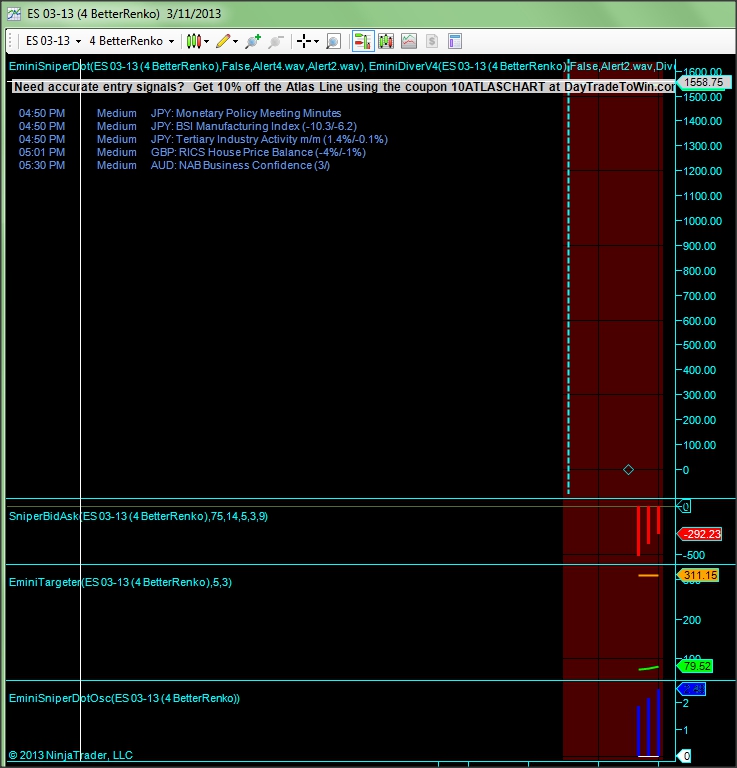This screenshot has width=737, height=768.
Task: Select the EminiSniperDotOsc panel label
Action: click(x=124, y=698)
